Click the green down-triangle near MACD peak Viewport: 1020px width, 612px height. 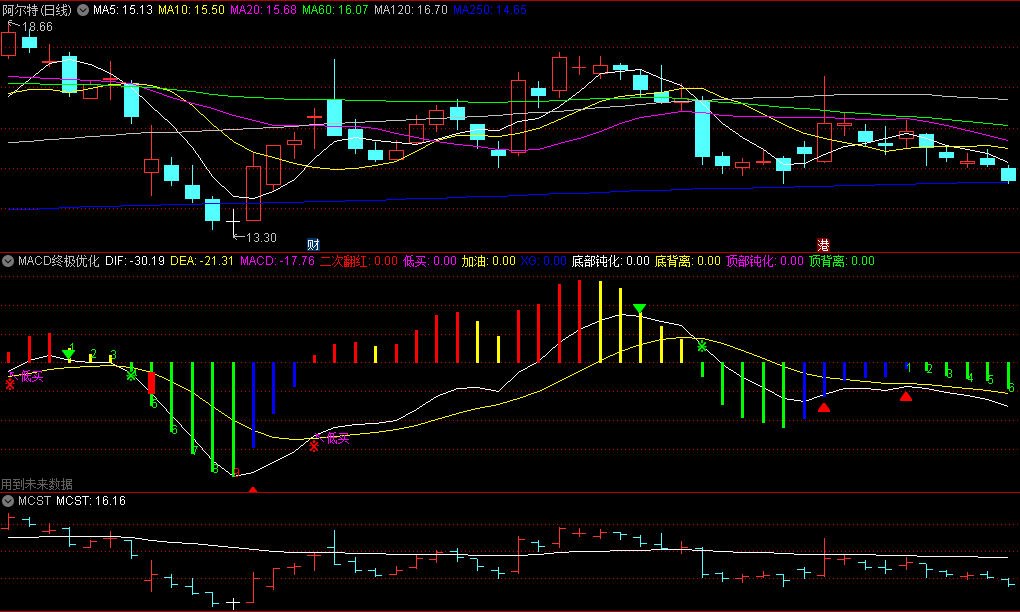(640, 308)
